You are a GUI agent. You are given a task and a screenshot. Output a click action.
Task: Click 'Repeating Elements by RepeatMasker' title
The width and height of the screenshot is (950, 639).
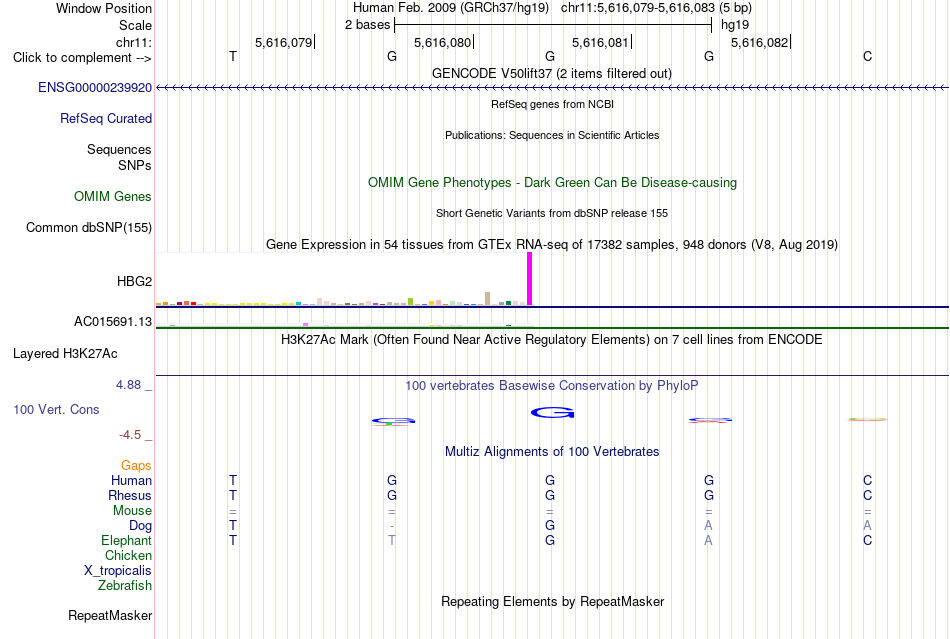point(553,601)
